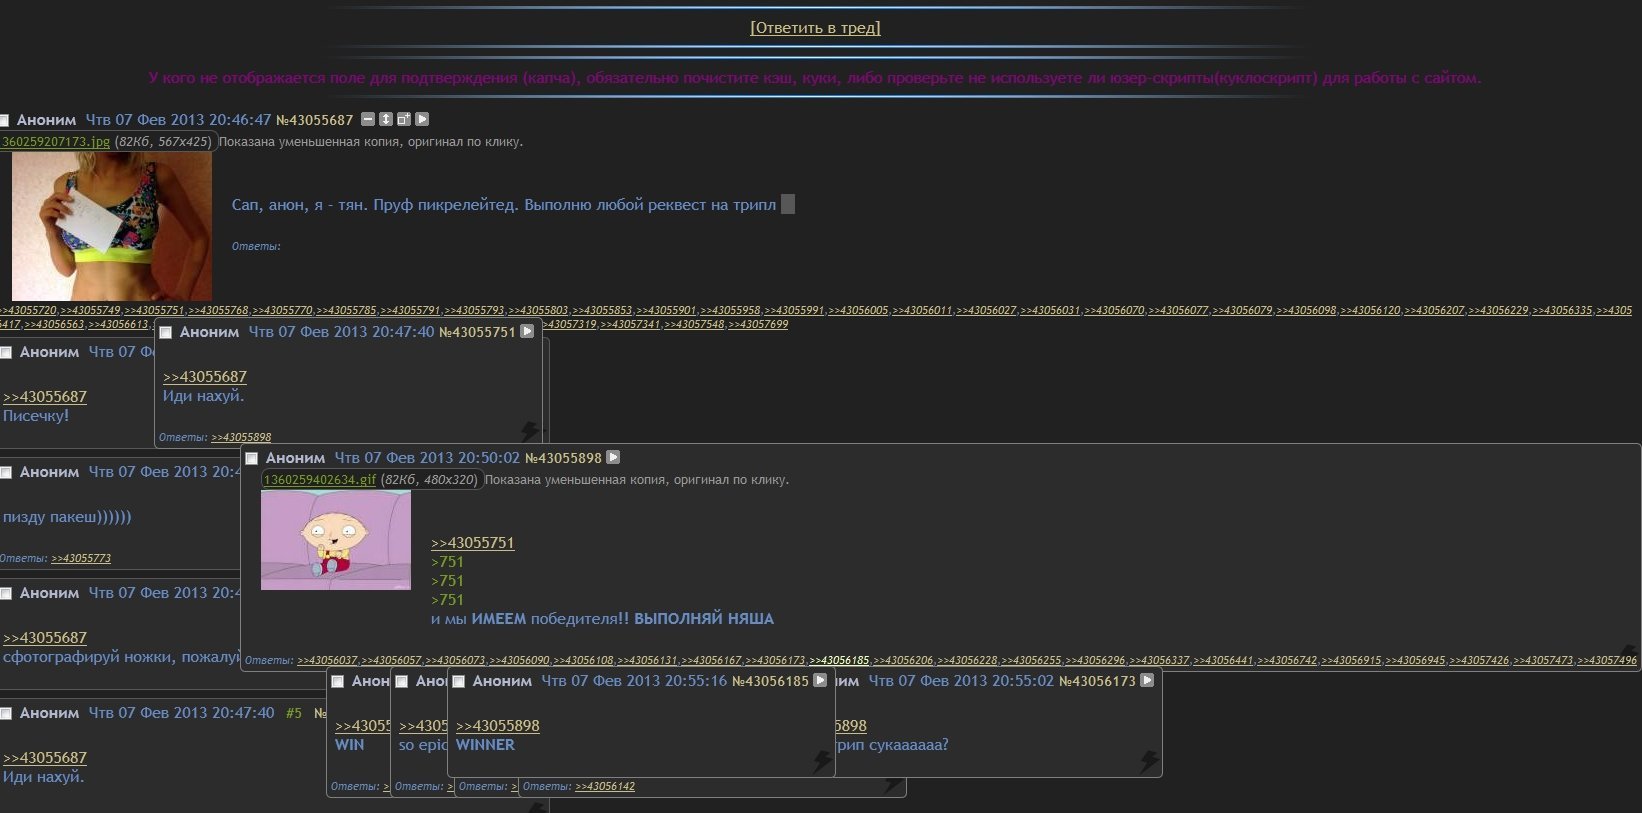Open the >>43055773 reply link

[x=81, y=559]
